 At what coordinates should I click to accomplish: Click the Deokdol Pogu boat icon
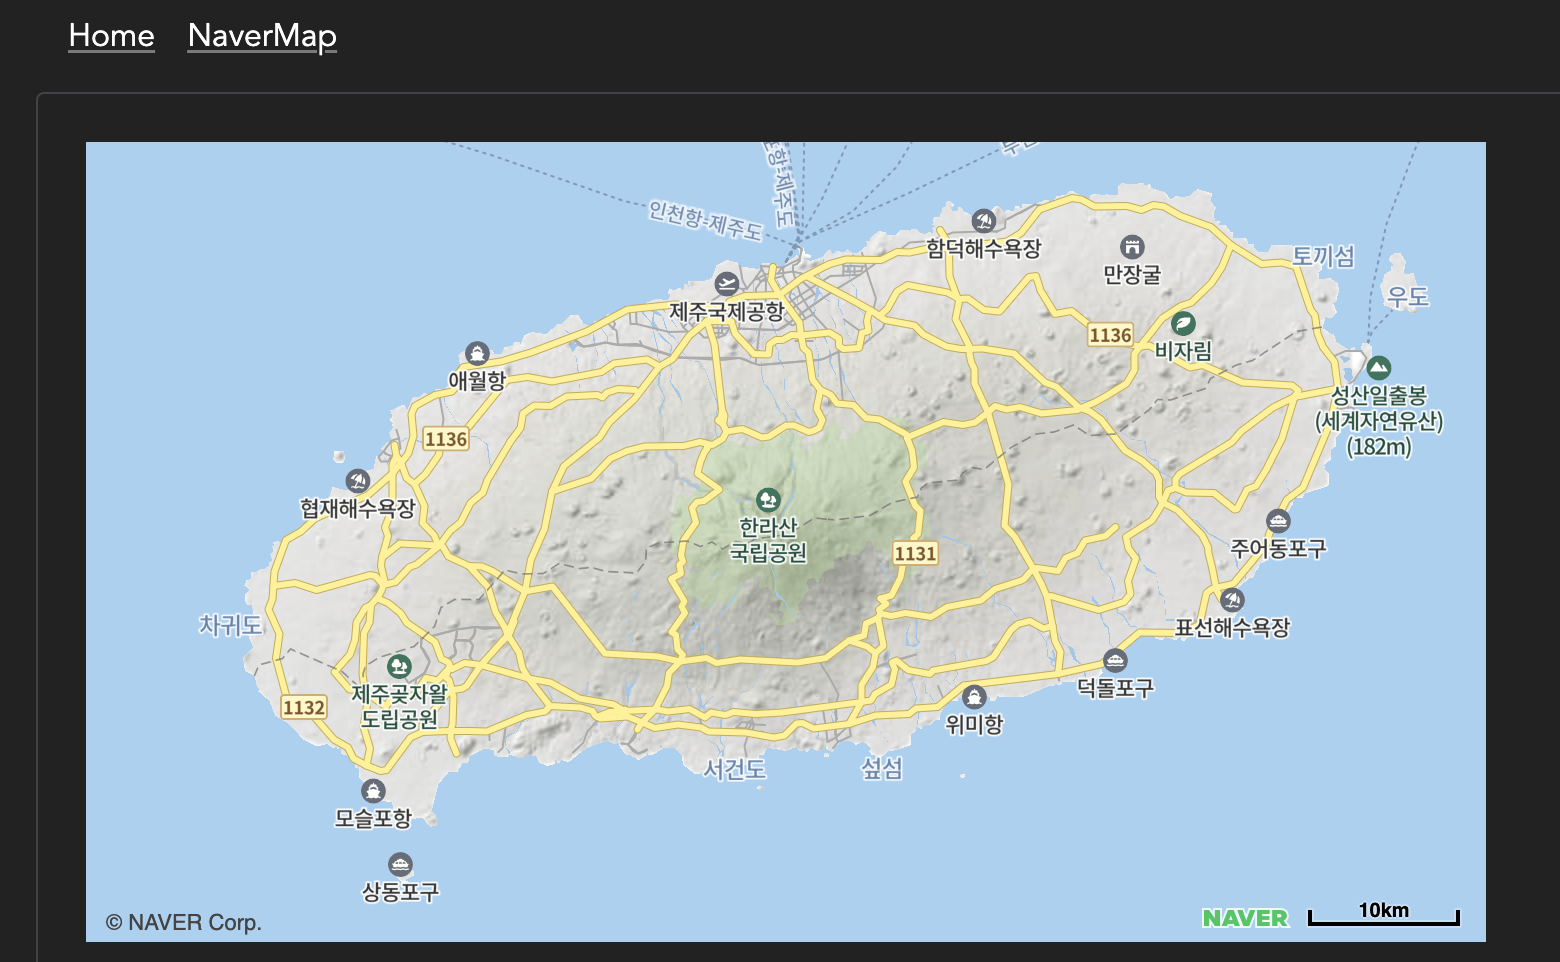1115,660
